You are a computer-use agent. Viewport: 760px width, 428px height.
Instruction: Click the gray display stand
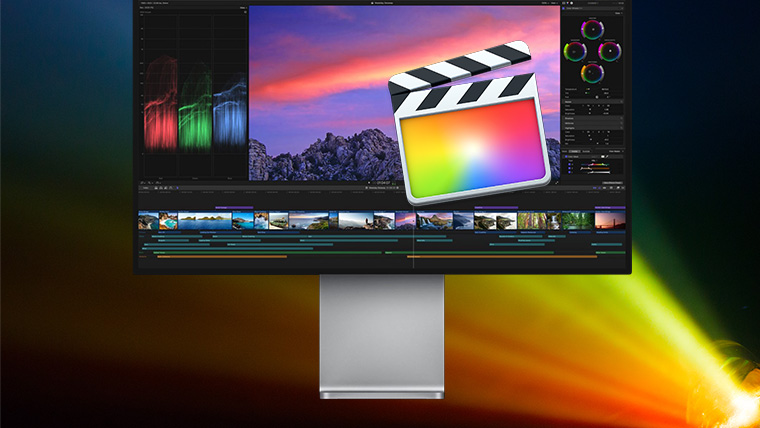click(x=382, y=336)
